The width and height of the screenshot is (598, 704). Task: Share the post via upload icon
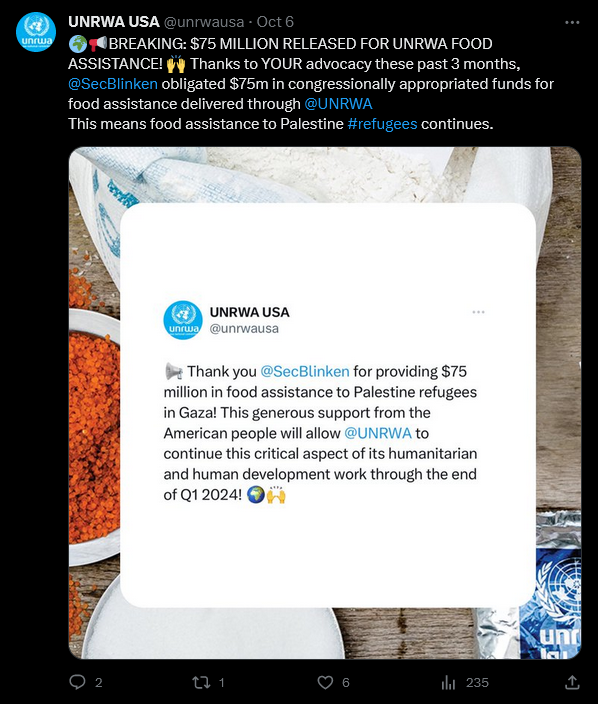point(572,682)
